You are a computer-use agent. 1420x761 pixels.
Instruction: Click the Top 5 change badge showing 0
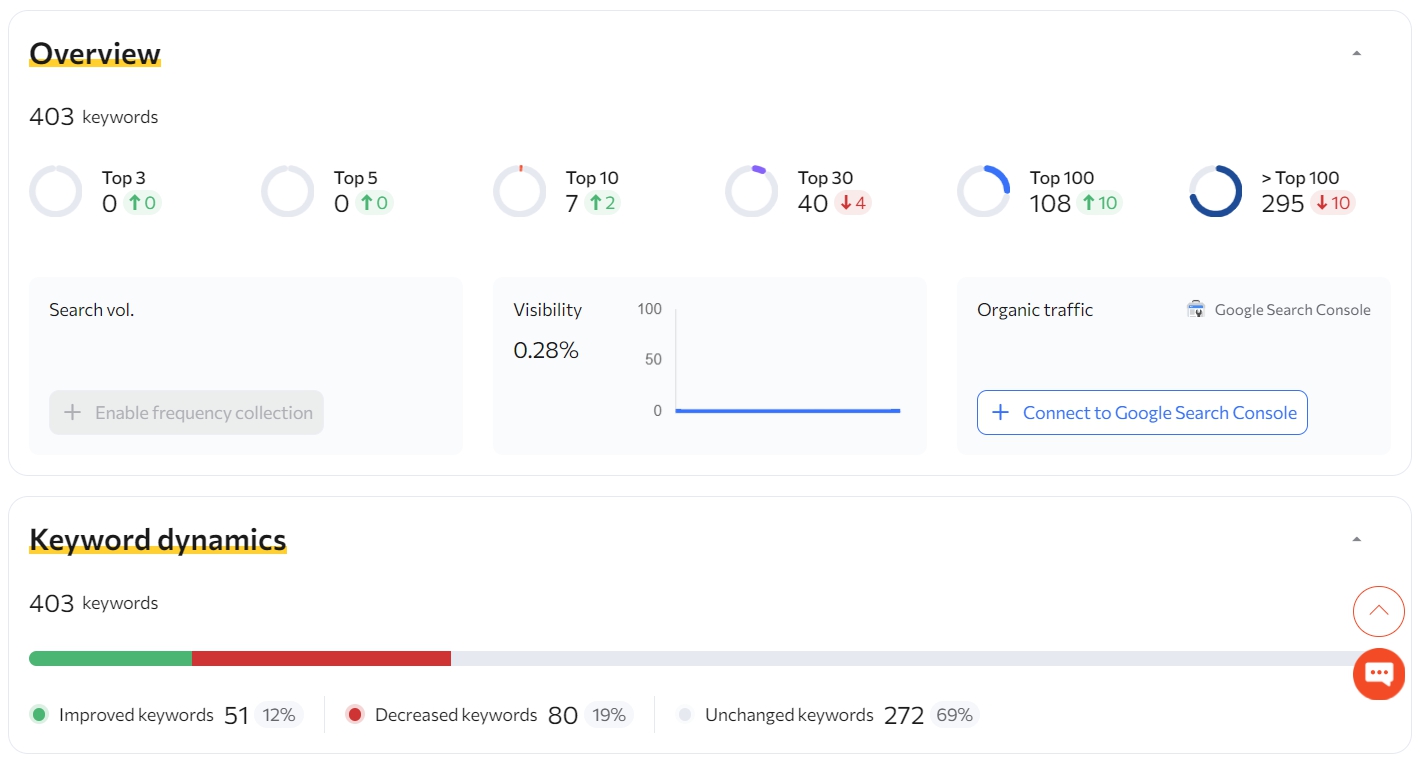[374, 203]
